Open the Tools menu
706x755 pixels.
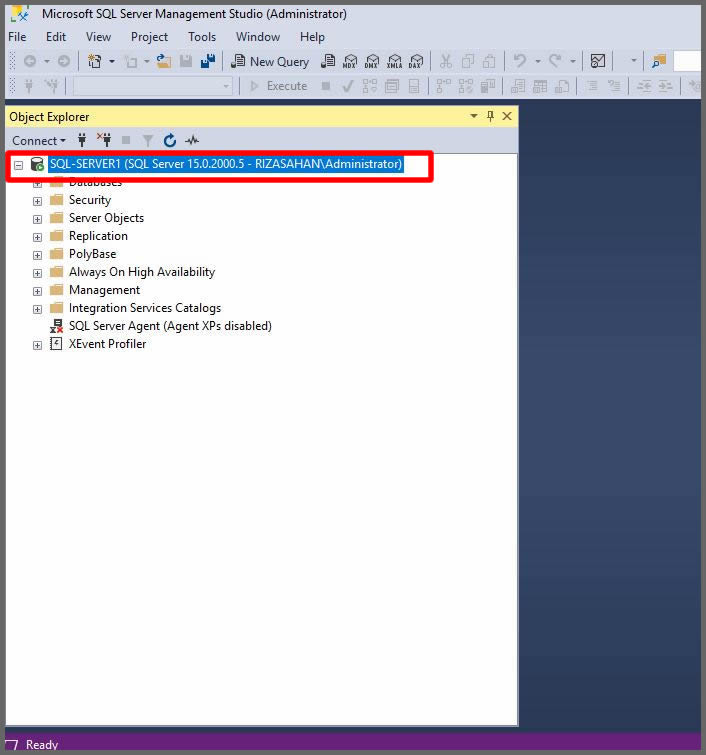click(x=202, y=37)
